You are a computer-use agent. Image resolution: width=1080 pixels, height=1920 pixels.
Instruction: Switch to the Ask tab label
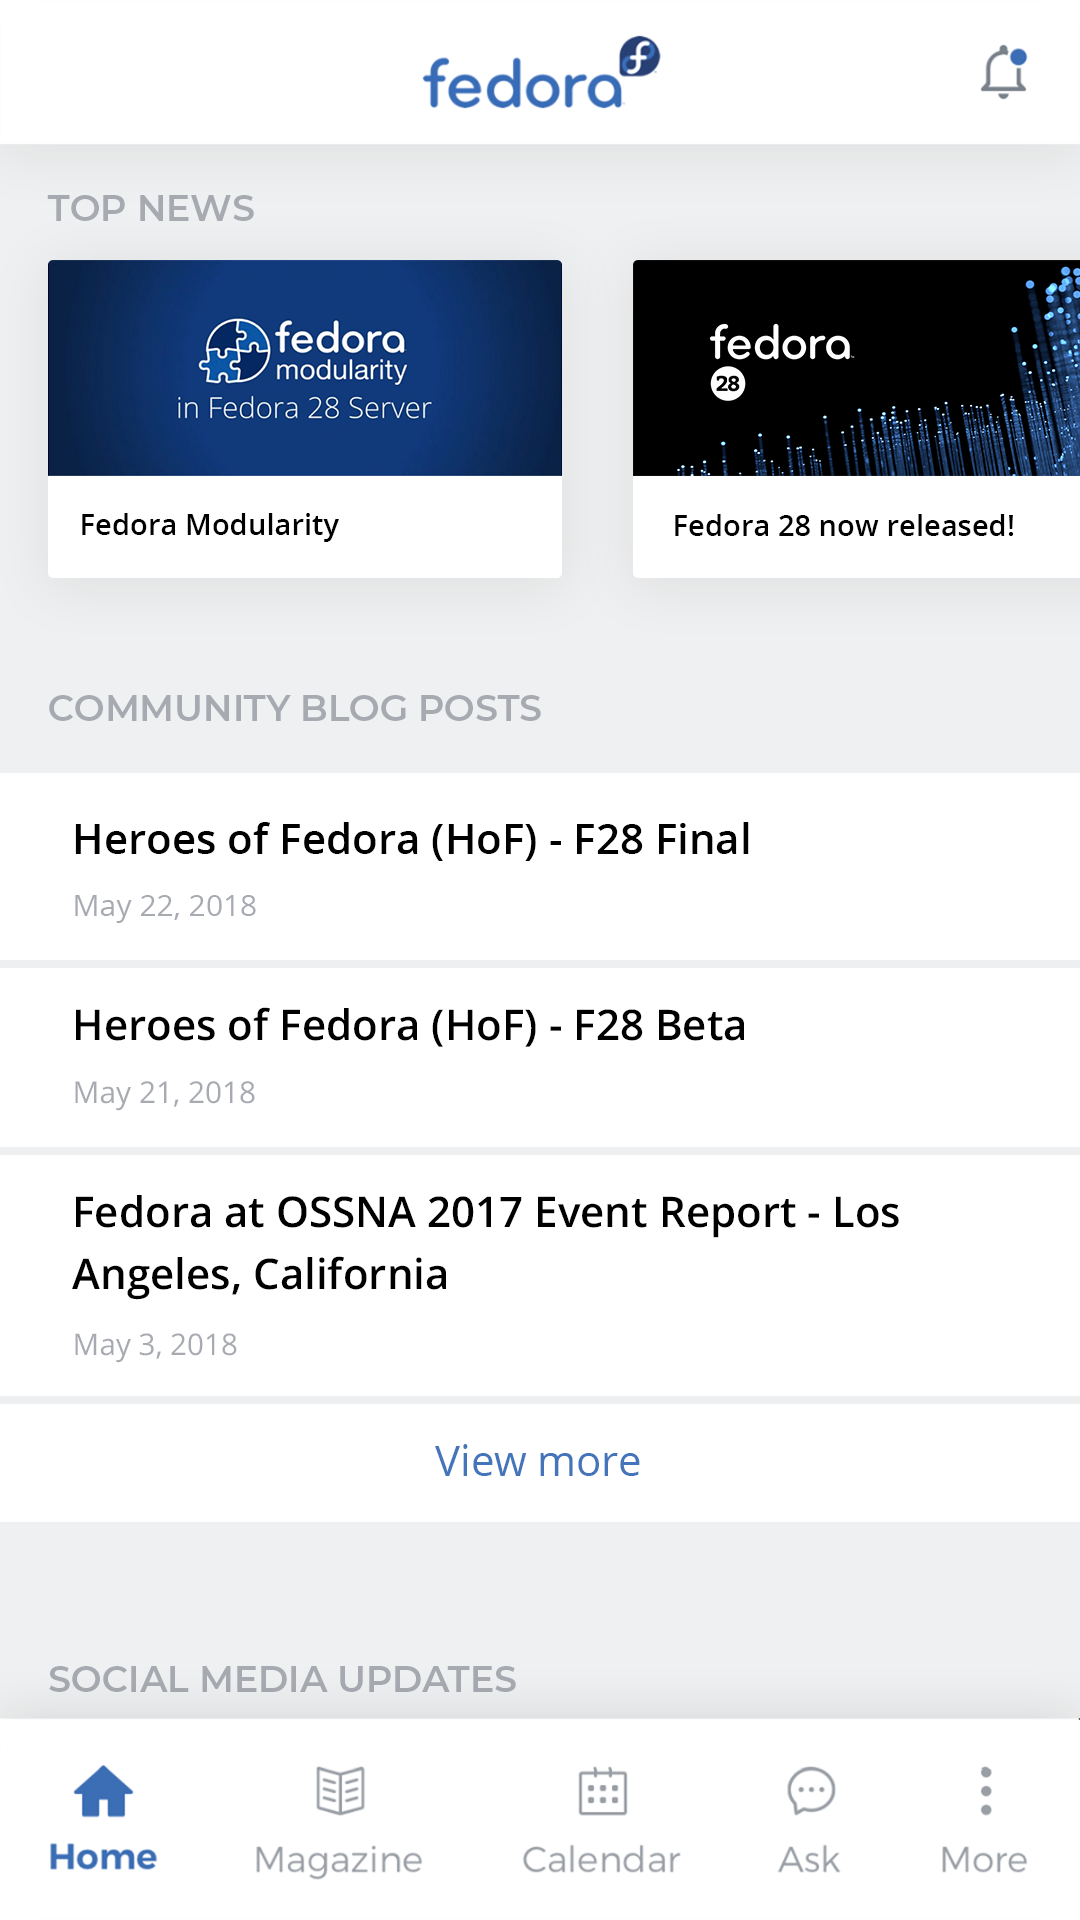tap(809, 1860)
